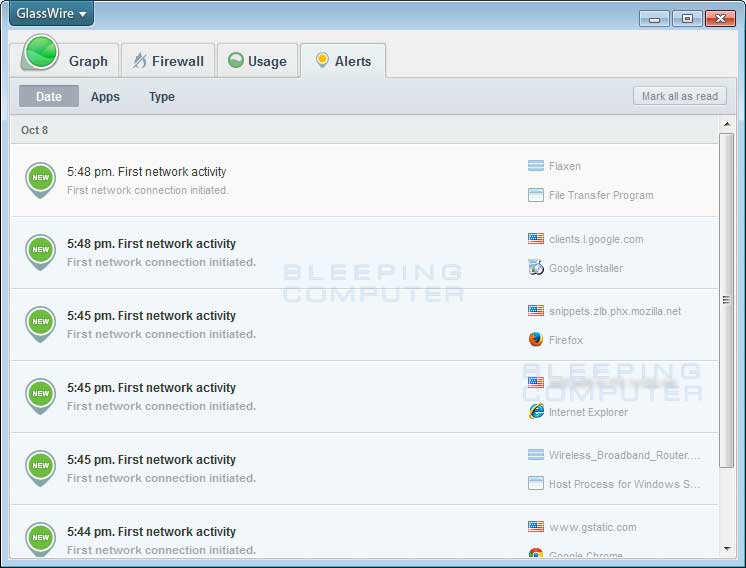Group alerts by Type
746x568 pixels.
point(162,97)
